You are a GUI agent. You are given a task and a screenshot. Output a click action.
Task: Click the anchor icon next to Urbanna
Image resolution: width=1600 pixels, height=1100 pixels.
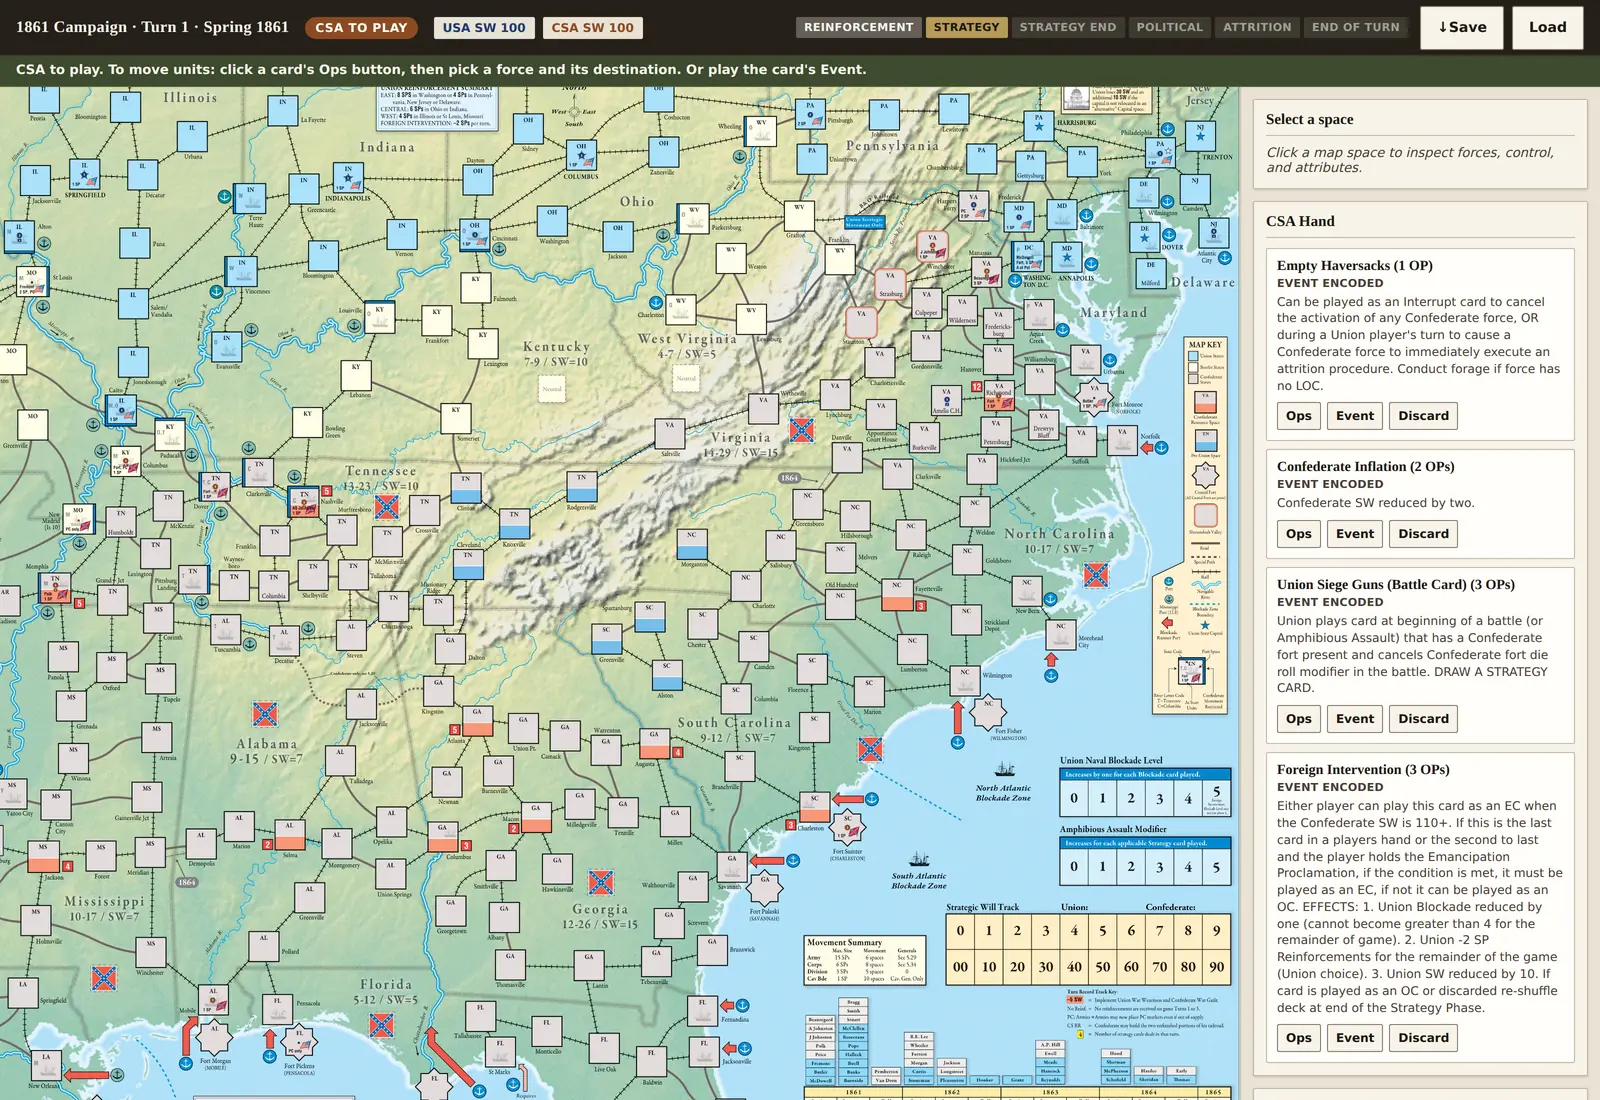[1110, 360]
